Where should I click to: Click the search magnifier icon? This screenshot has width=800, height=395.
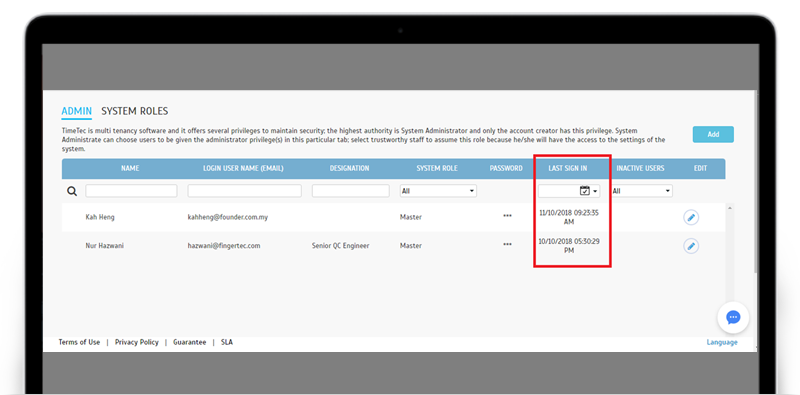point(72,191)
